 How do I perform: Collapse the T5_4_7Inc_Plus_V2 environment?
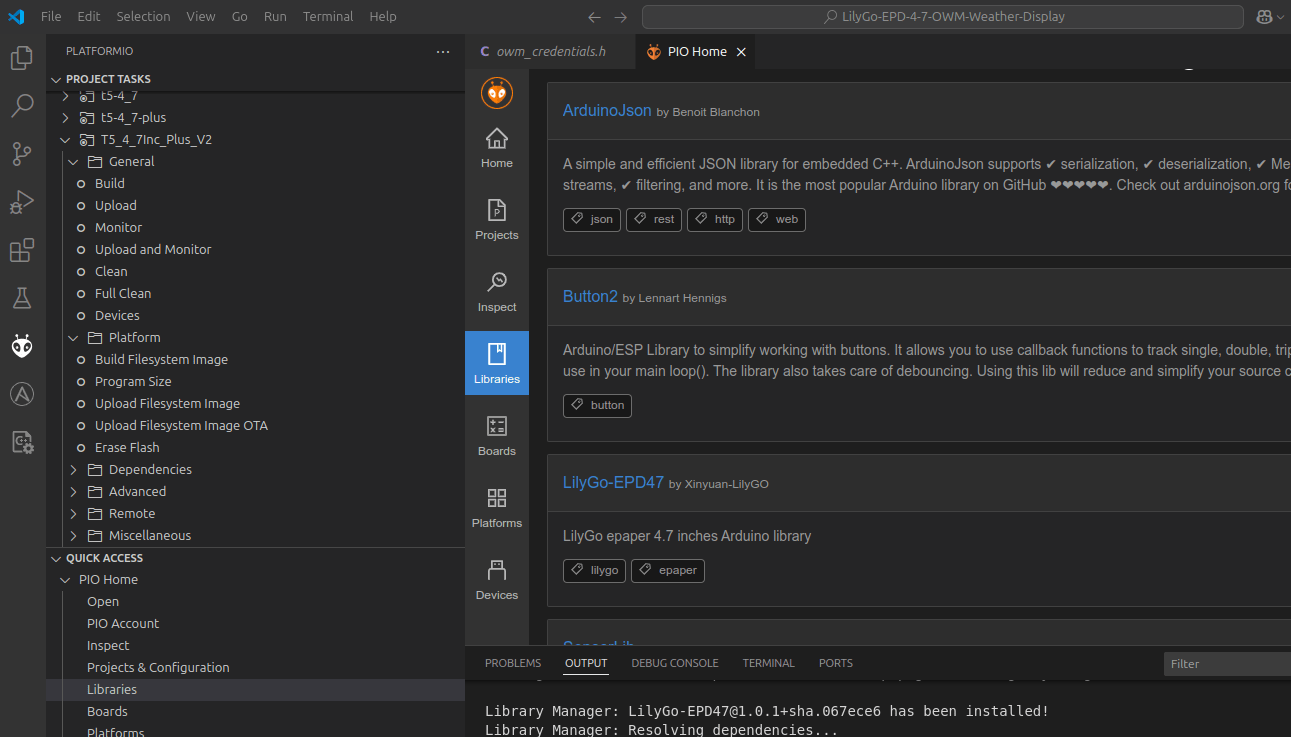click(66, 140)
